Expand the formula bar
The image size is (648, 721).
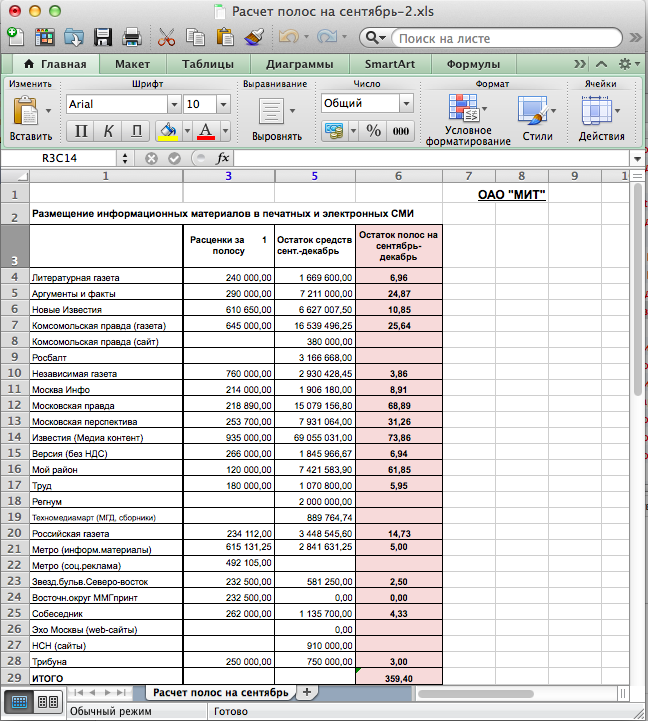[637, 159]
